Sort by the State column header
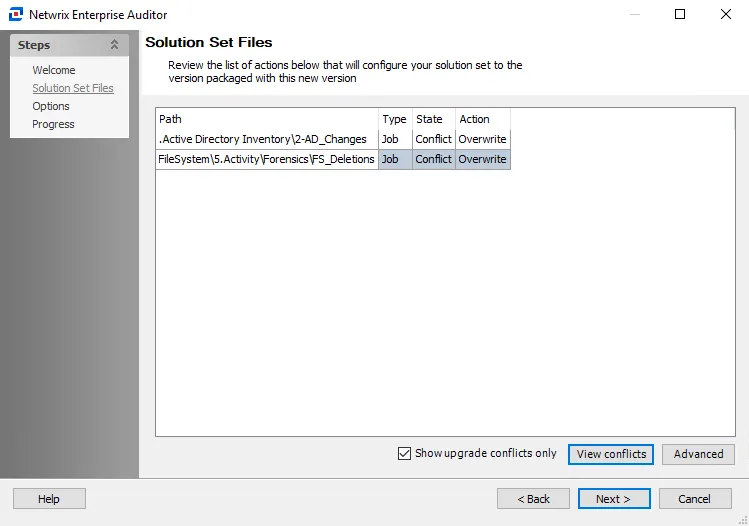 (434, 119)
